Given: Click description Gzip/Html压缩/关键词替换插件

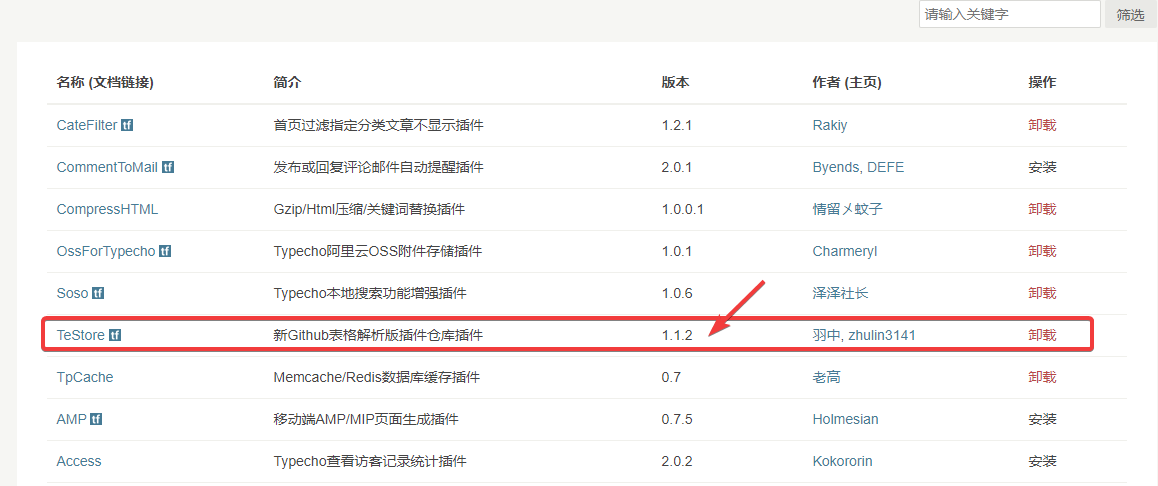Looking at the screenshot, I should [369, 209].
